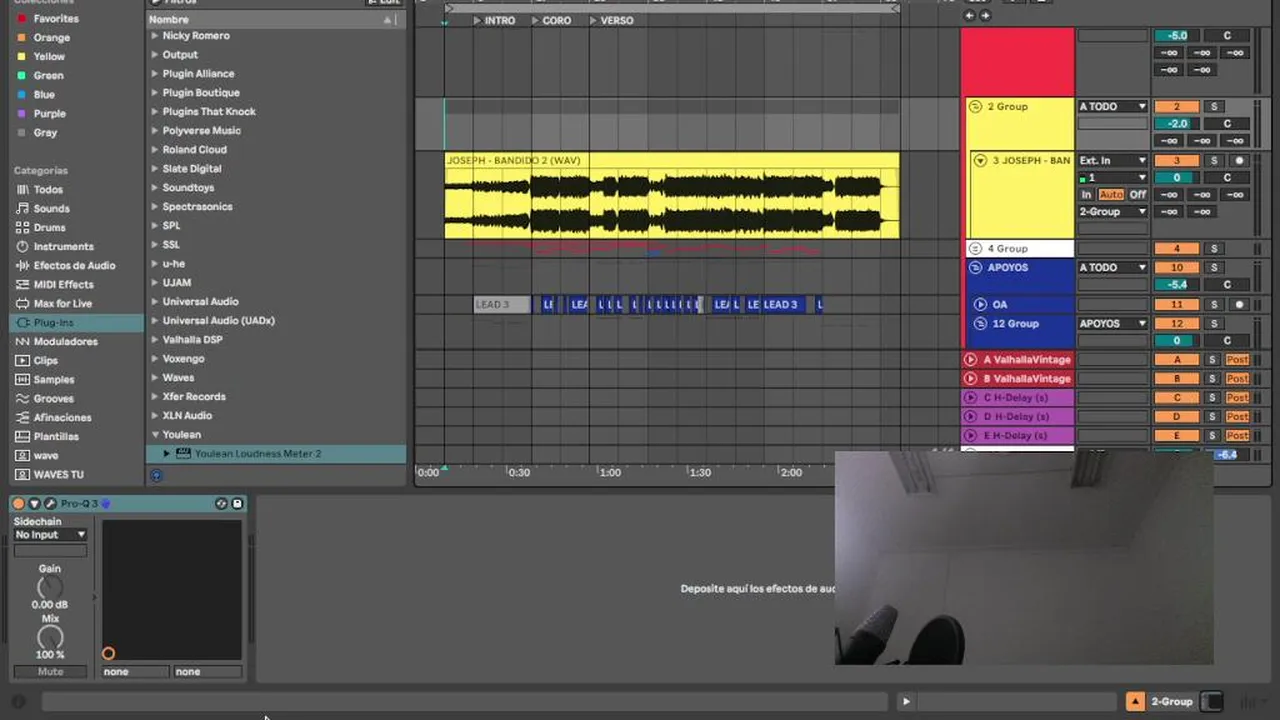Image resolution: width=1280 pixels, height=720 pixels.
Task: Select the MIDI Effects category icon
Action: 22,285
